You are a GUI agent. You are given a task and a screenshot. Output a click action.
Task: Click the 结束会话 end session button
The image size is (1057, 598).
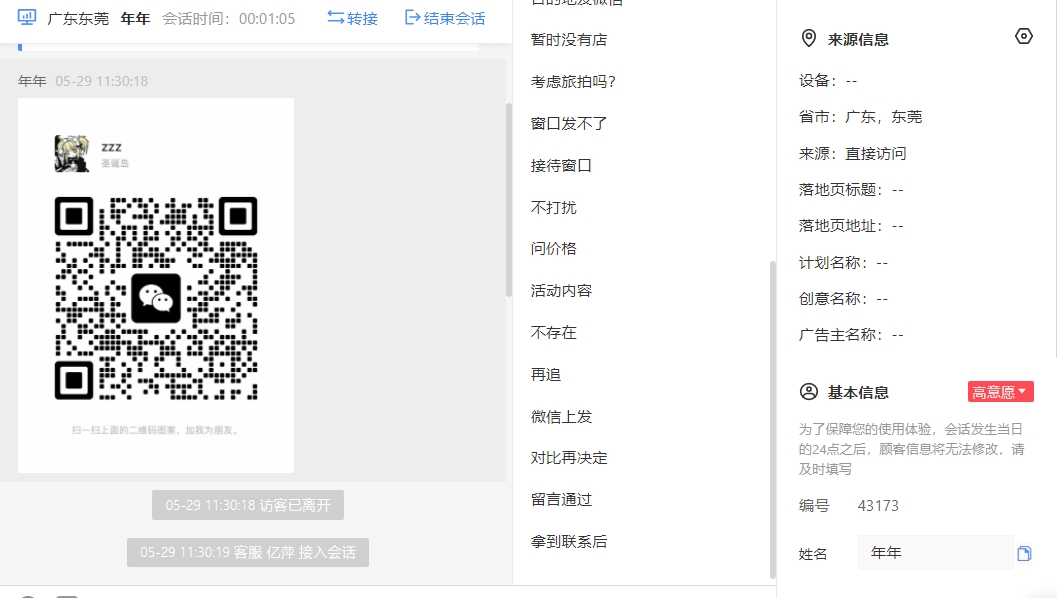[445, 18]
